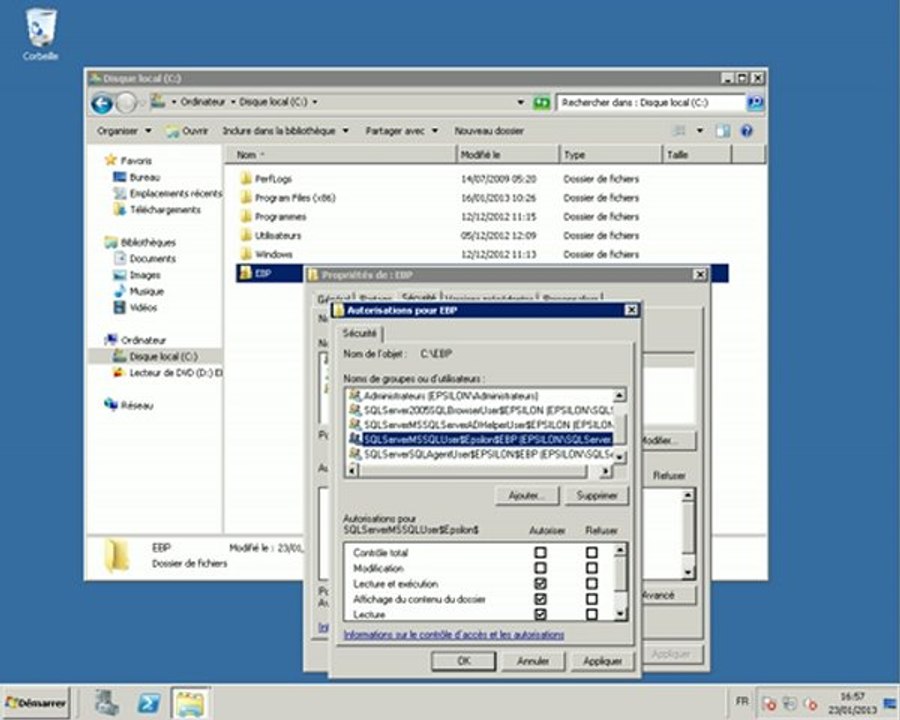Toggle the preview pane icon
Screen dimensions: 900x720
tap(723, 131)
